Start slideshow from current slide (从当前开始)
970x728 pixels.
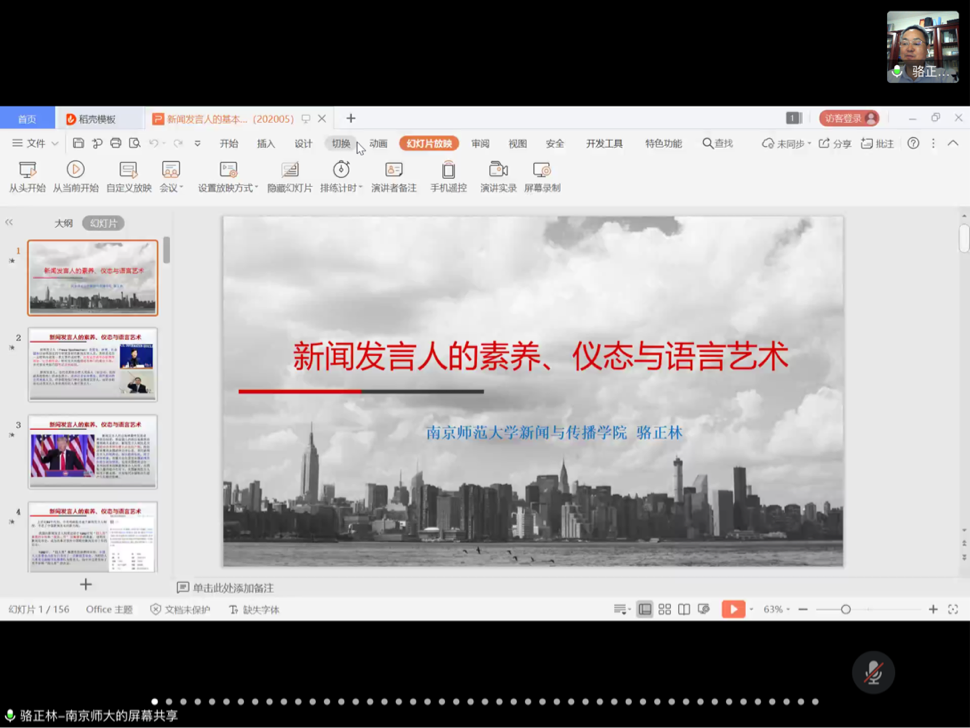[75, 171]
